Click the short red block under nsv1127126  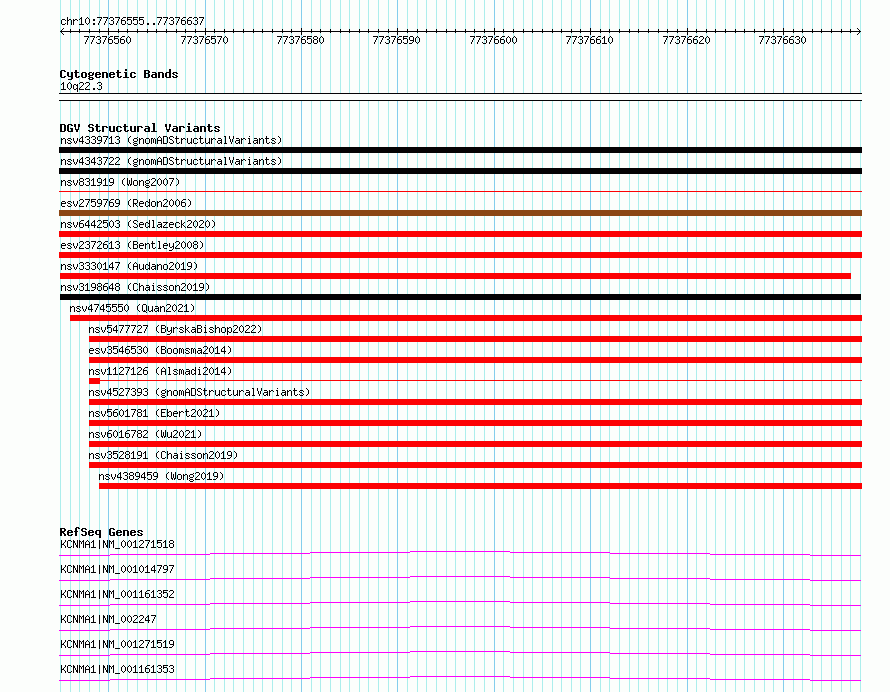coord(94,381)
